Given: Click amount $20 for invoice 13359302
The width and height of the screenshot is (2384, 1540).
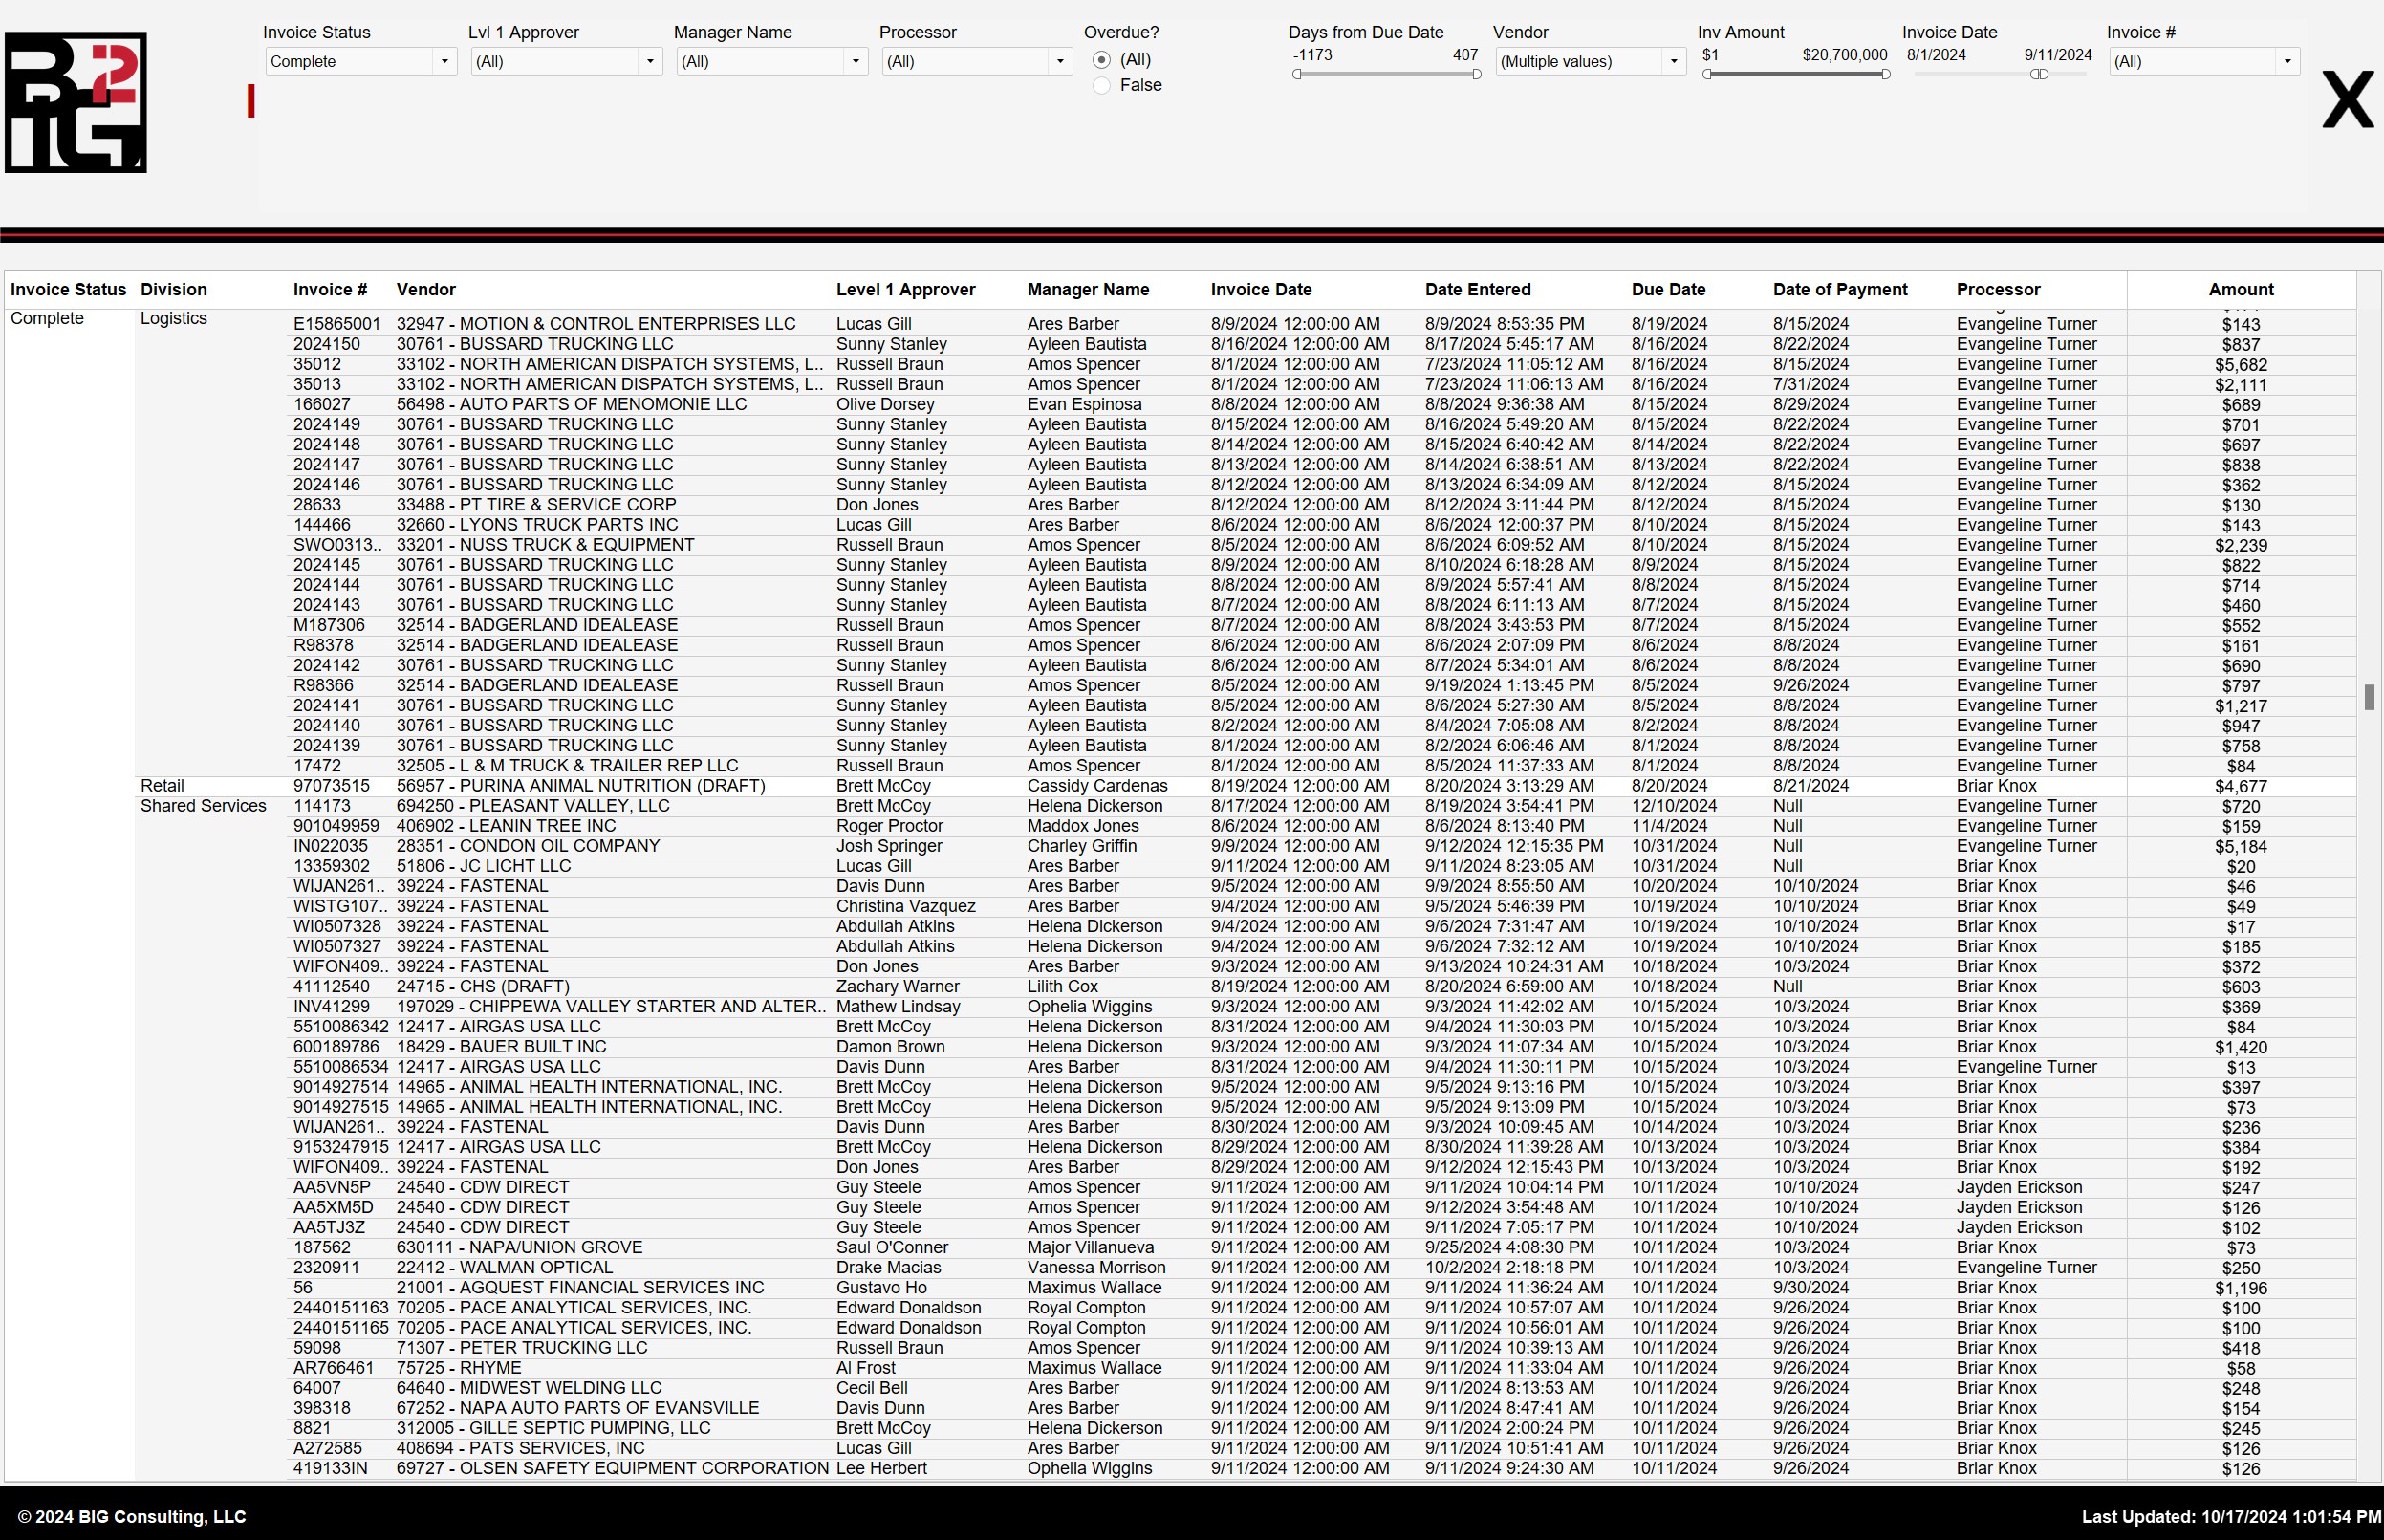Looking at the screenshot, I should point(2241,867).
